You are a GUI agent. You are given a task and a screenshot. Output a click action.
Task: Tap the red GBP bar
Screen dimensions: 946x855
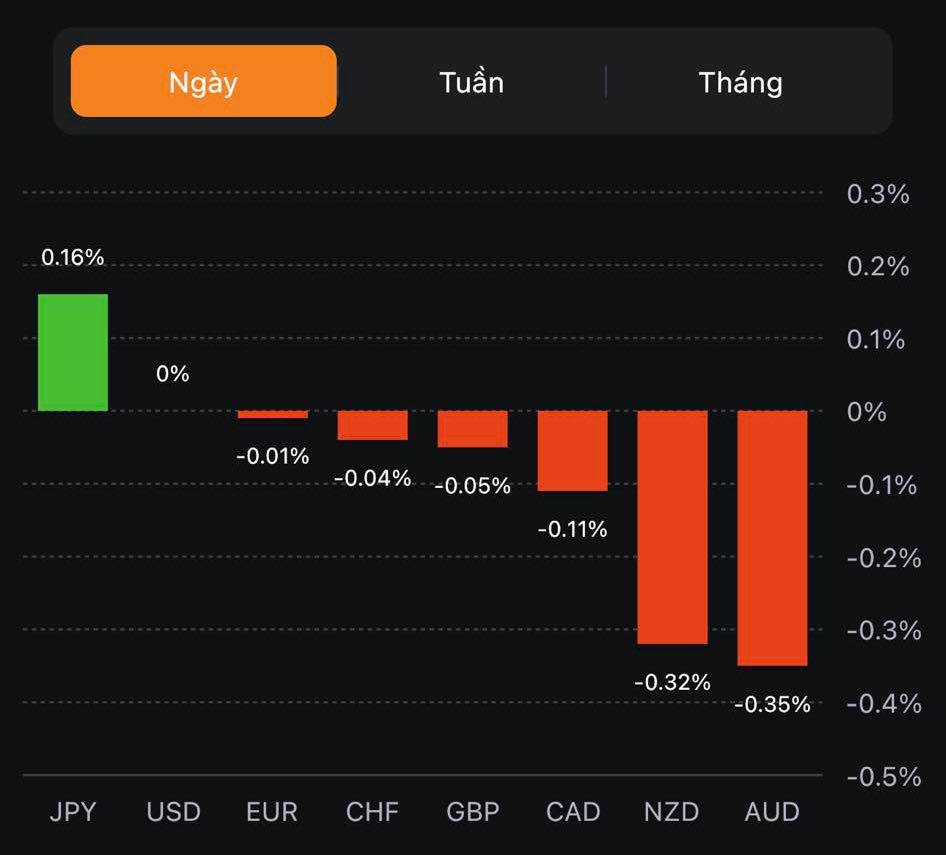tap(473, 429)
